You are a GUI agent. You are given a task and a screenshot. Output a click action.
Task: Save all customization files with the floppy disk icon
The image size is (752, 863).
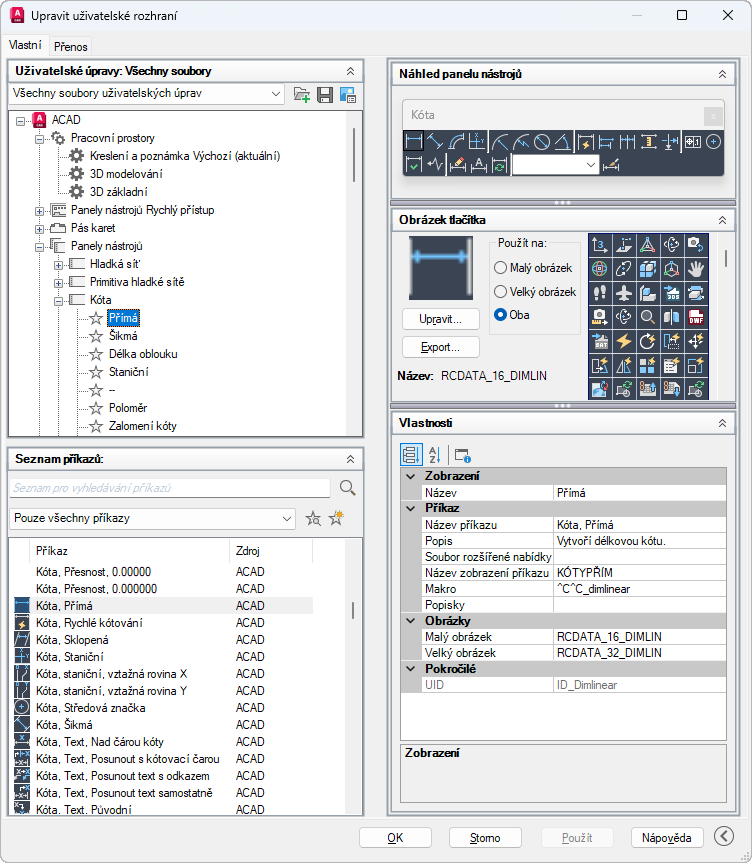point(325,95)
